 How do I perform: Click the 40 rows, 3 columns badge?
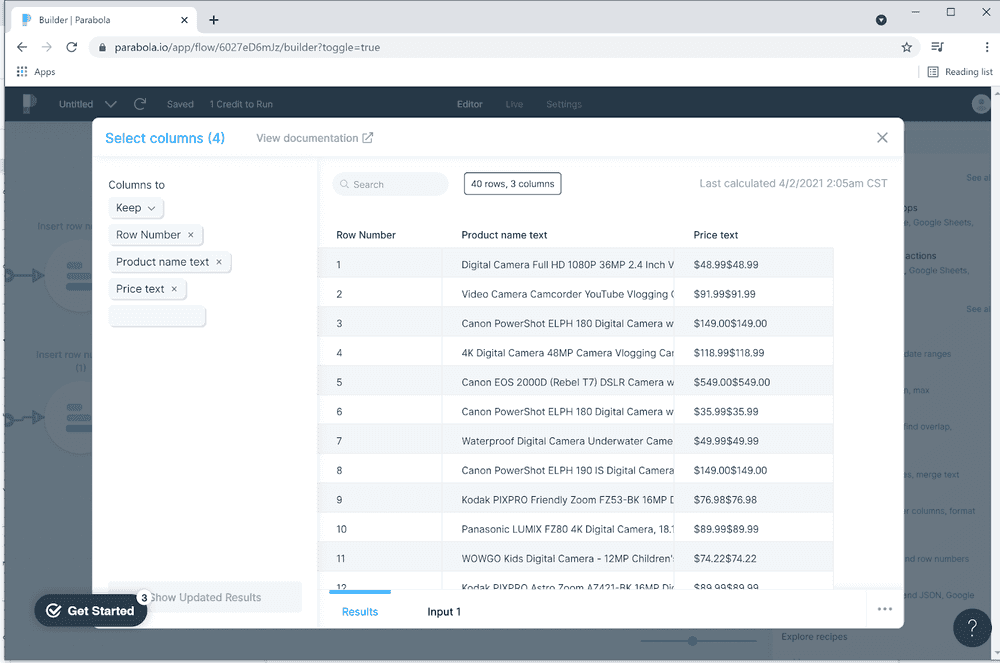click(513, 184)
